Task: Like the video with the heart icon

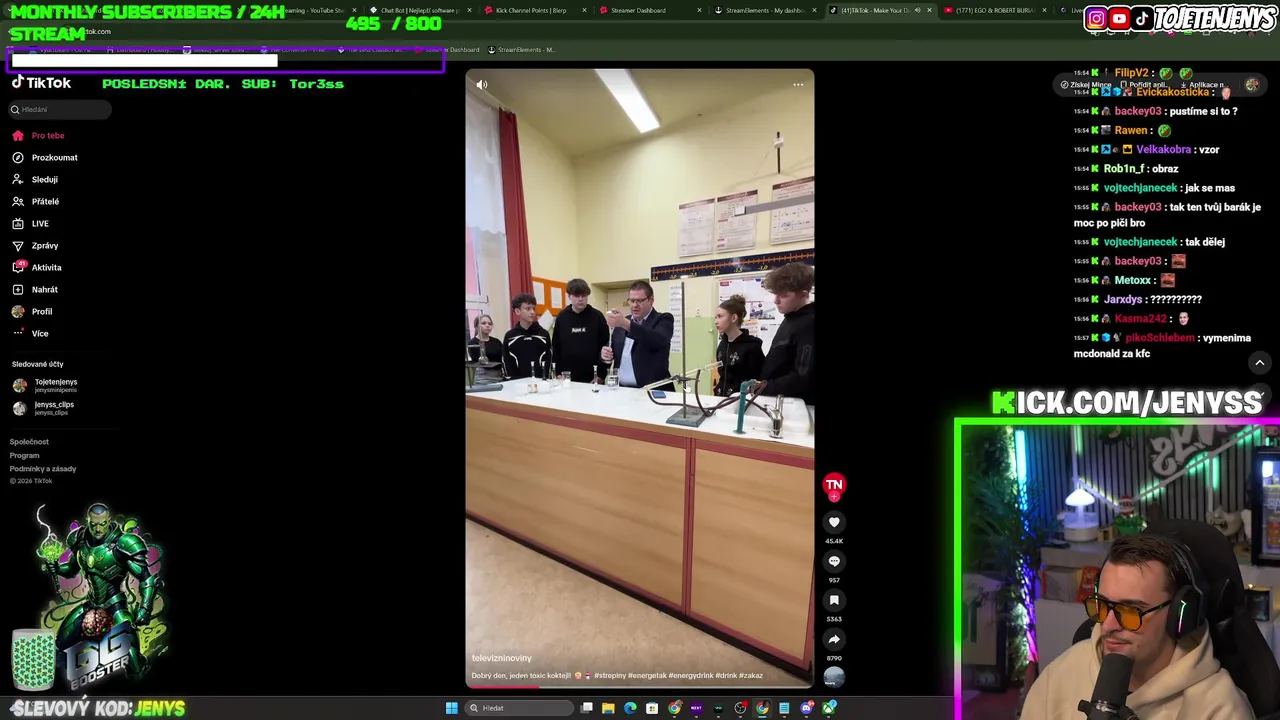Action: 834,522
